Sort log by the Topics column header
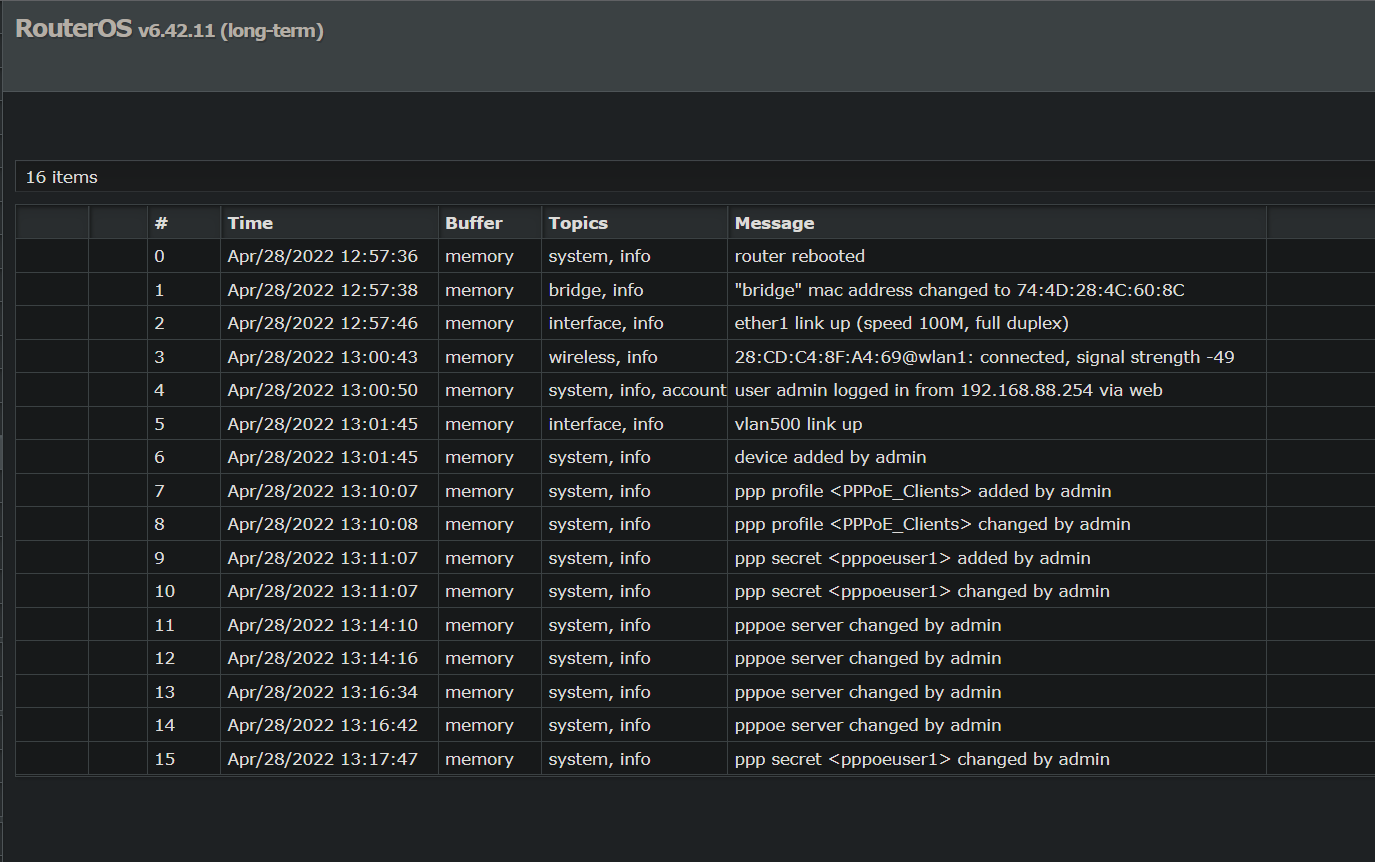The height and width of the screenshot is (862, 1375). click(634, 223)
